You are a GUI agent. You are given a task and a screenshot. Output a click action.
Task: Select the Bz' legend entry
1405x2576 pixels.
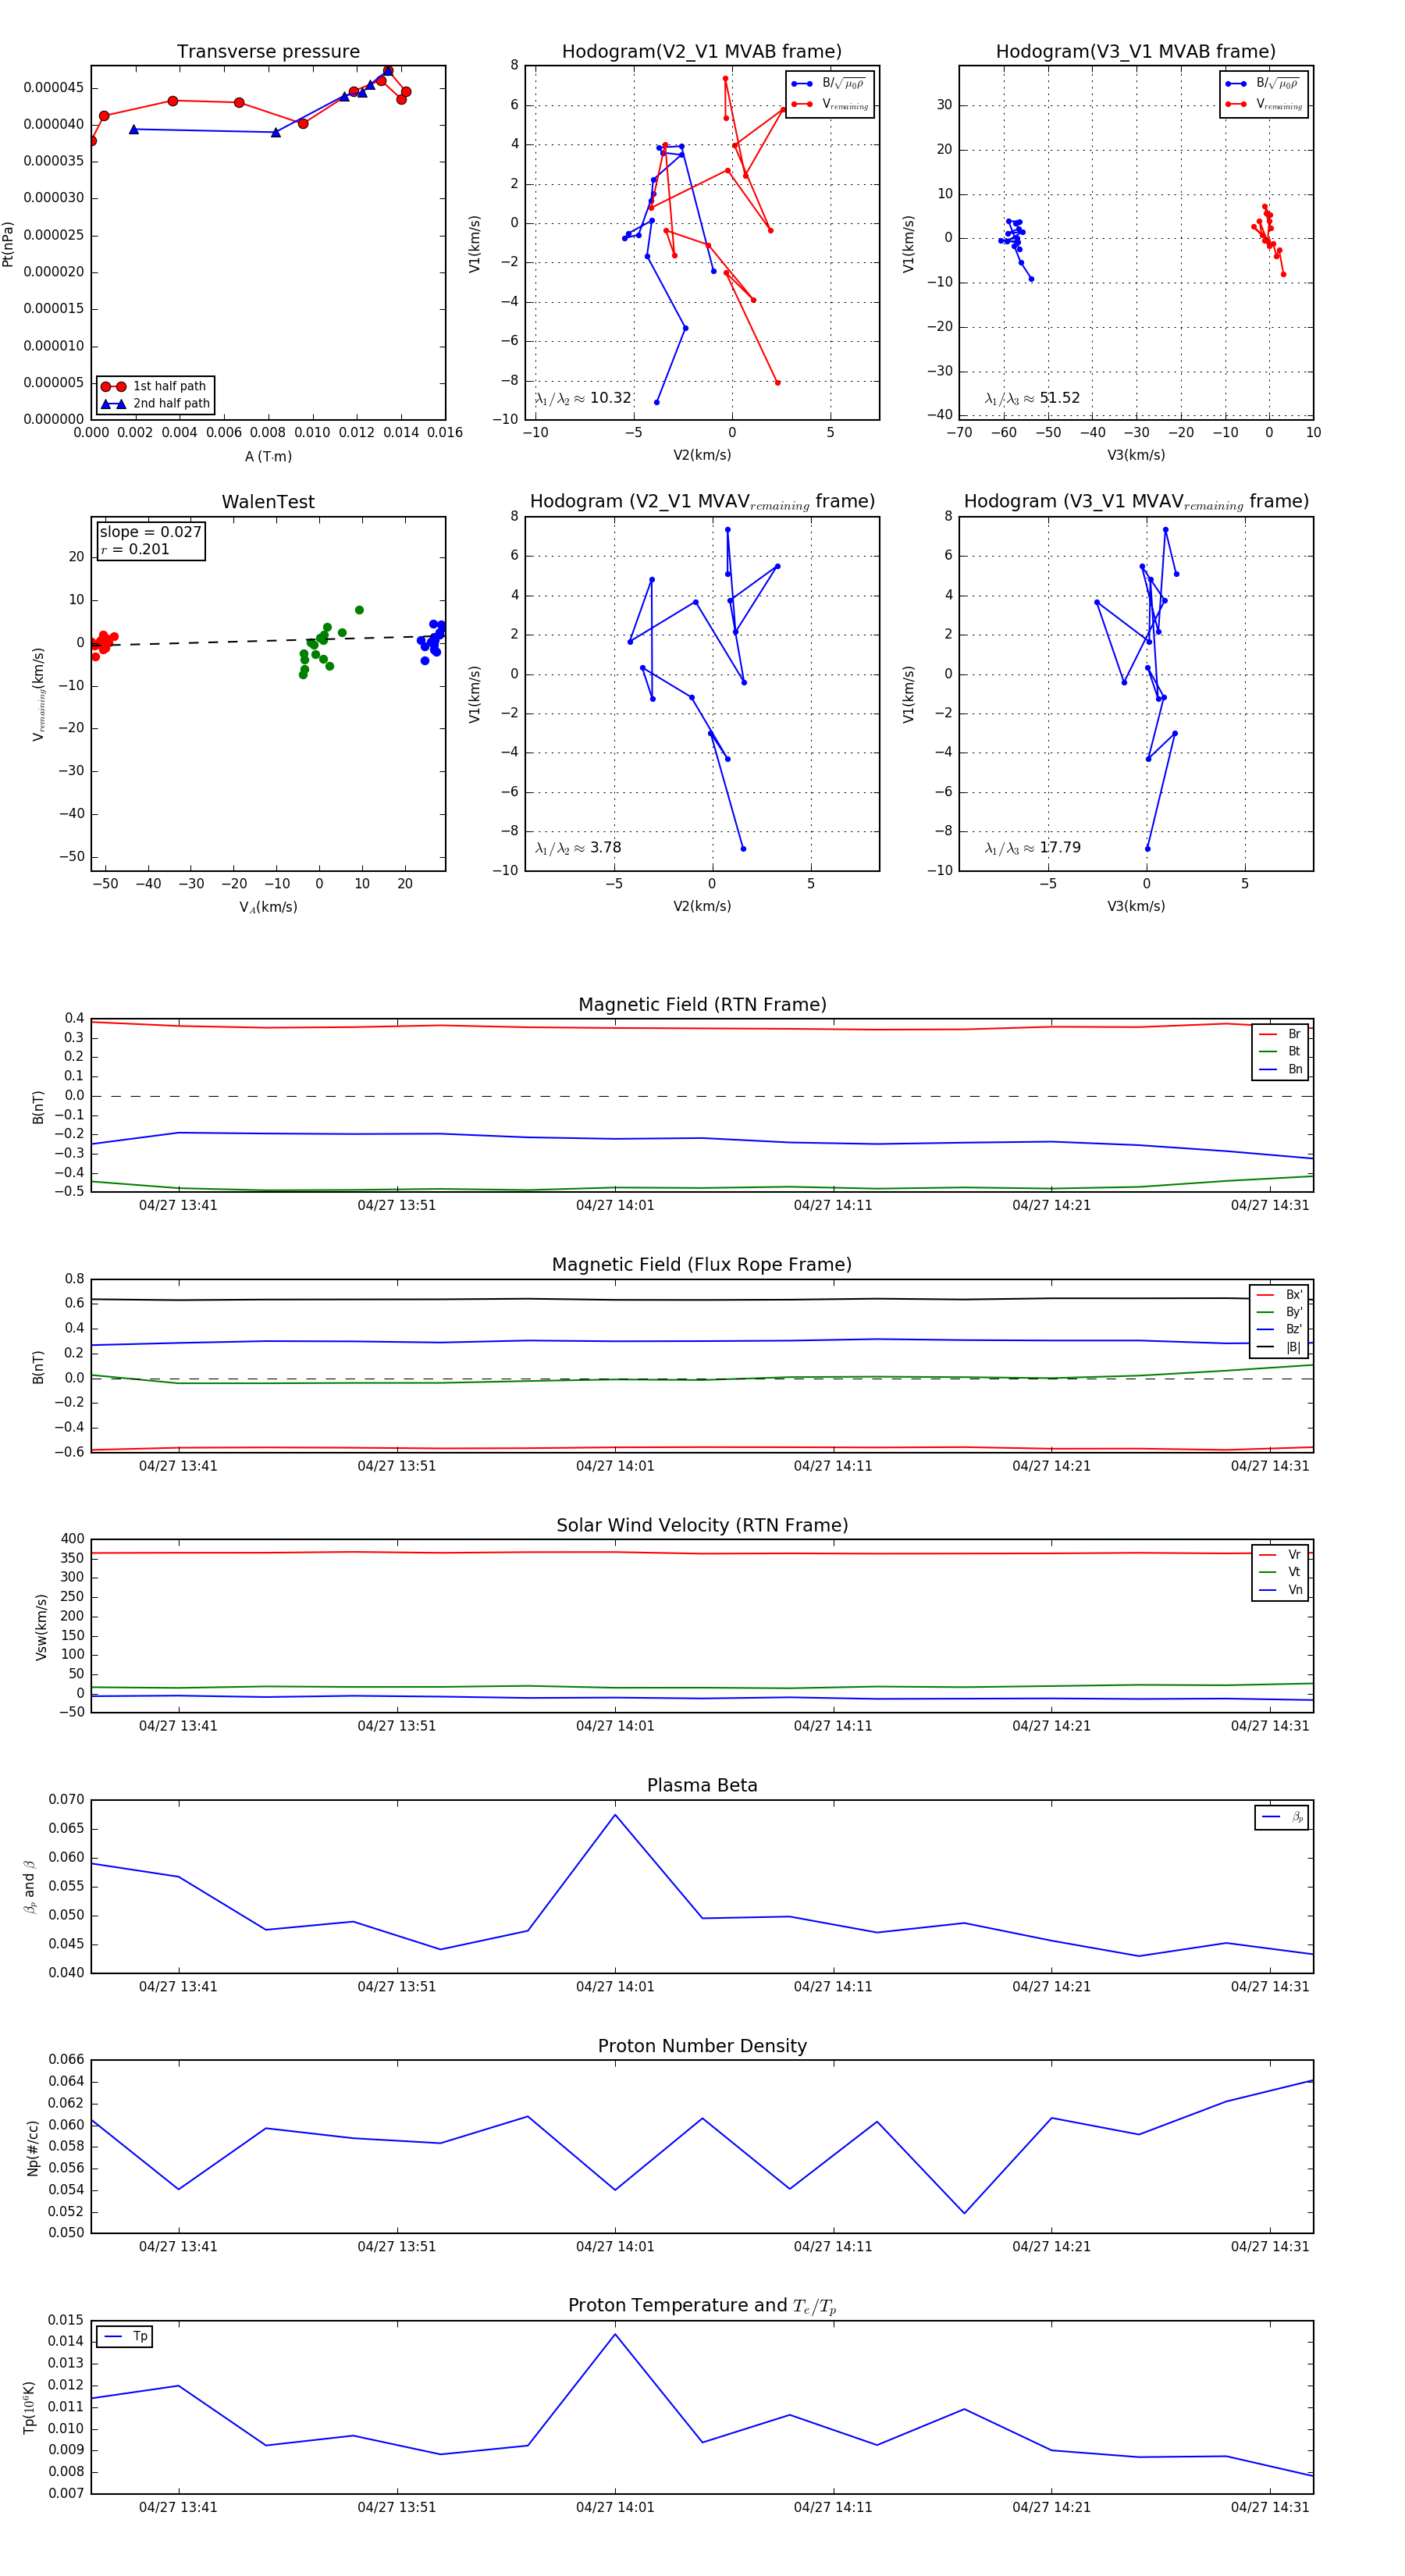click(1280, 1329)
